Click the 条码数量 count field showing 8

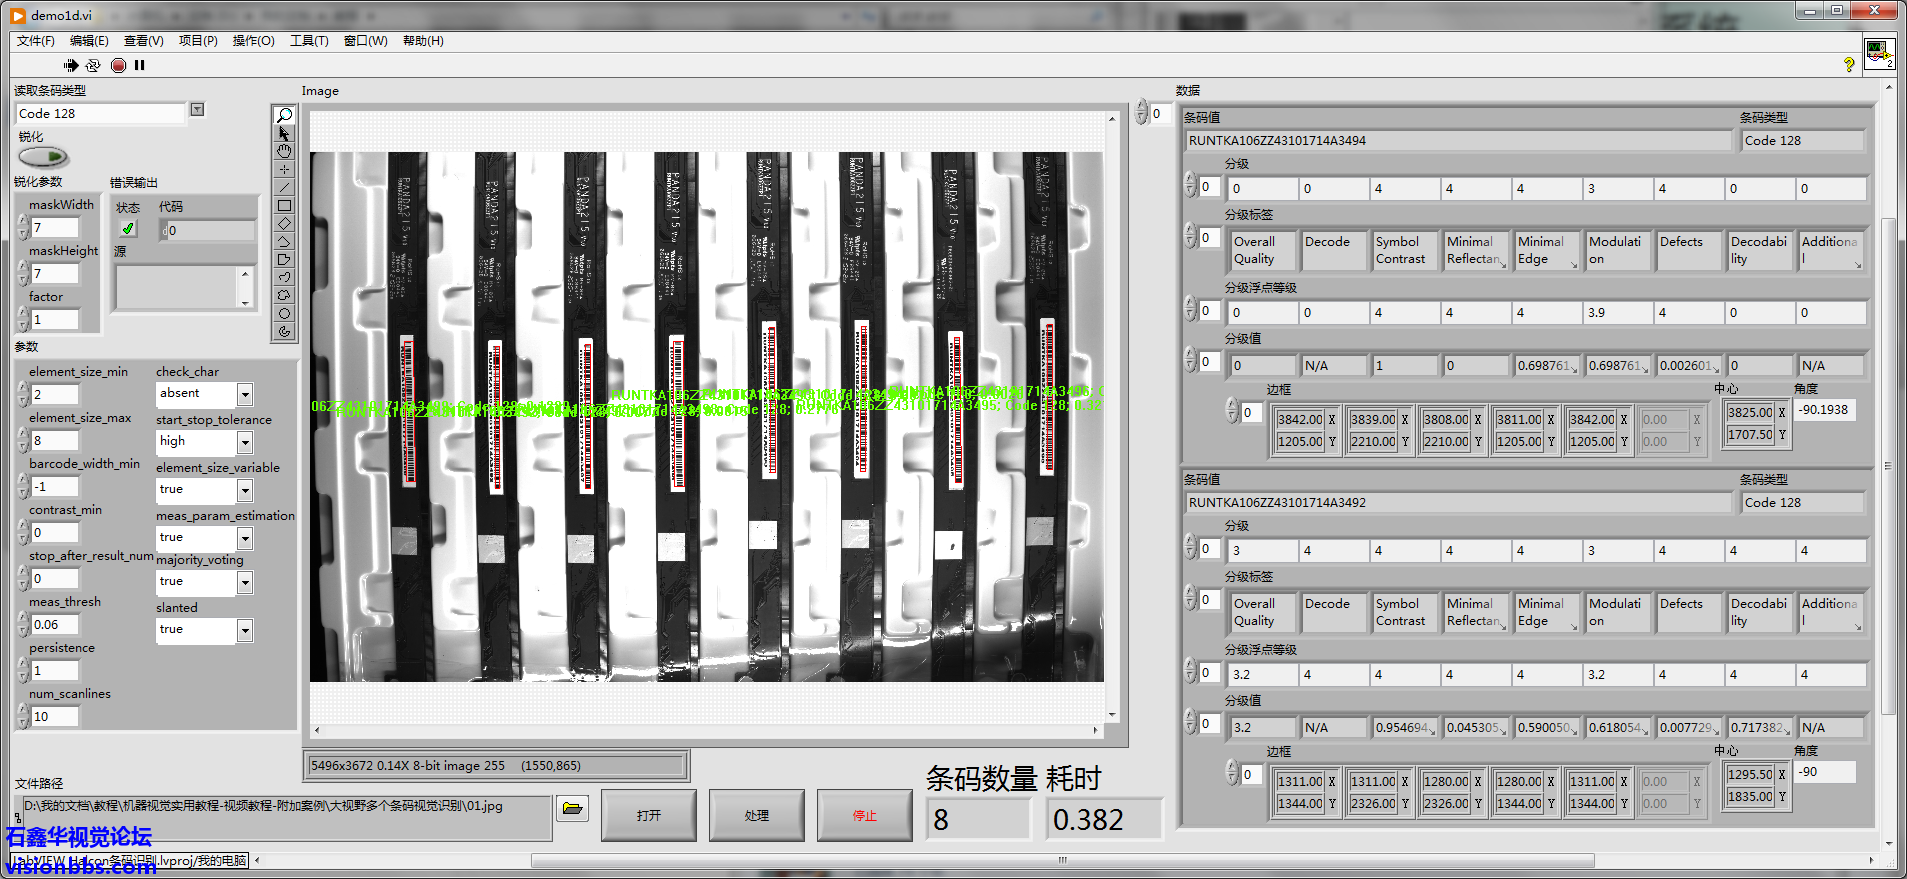[979, 820]
